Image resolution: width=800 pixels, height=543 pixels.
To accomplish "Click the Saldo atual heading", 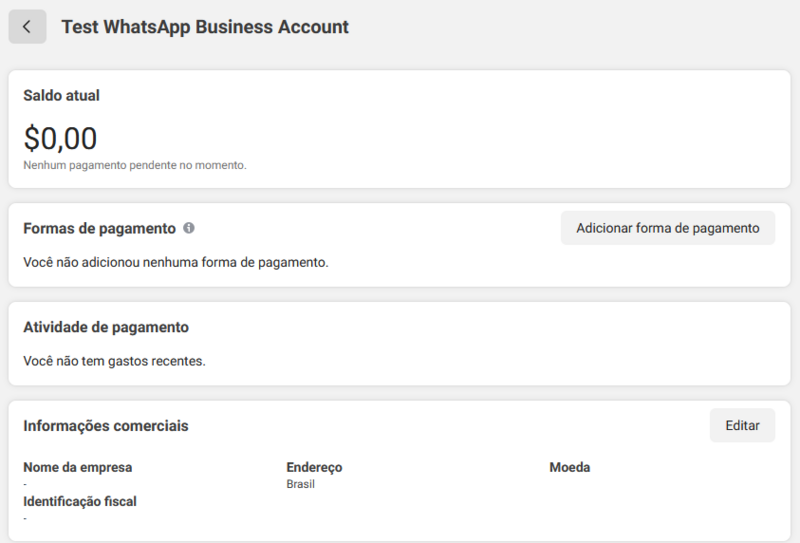I will pos(61,95).
